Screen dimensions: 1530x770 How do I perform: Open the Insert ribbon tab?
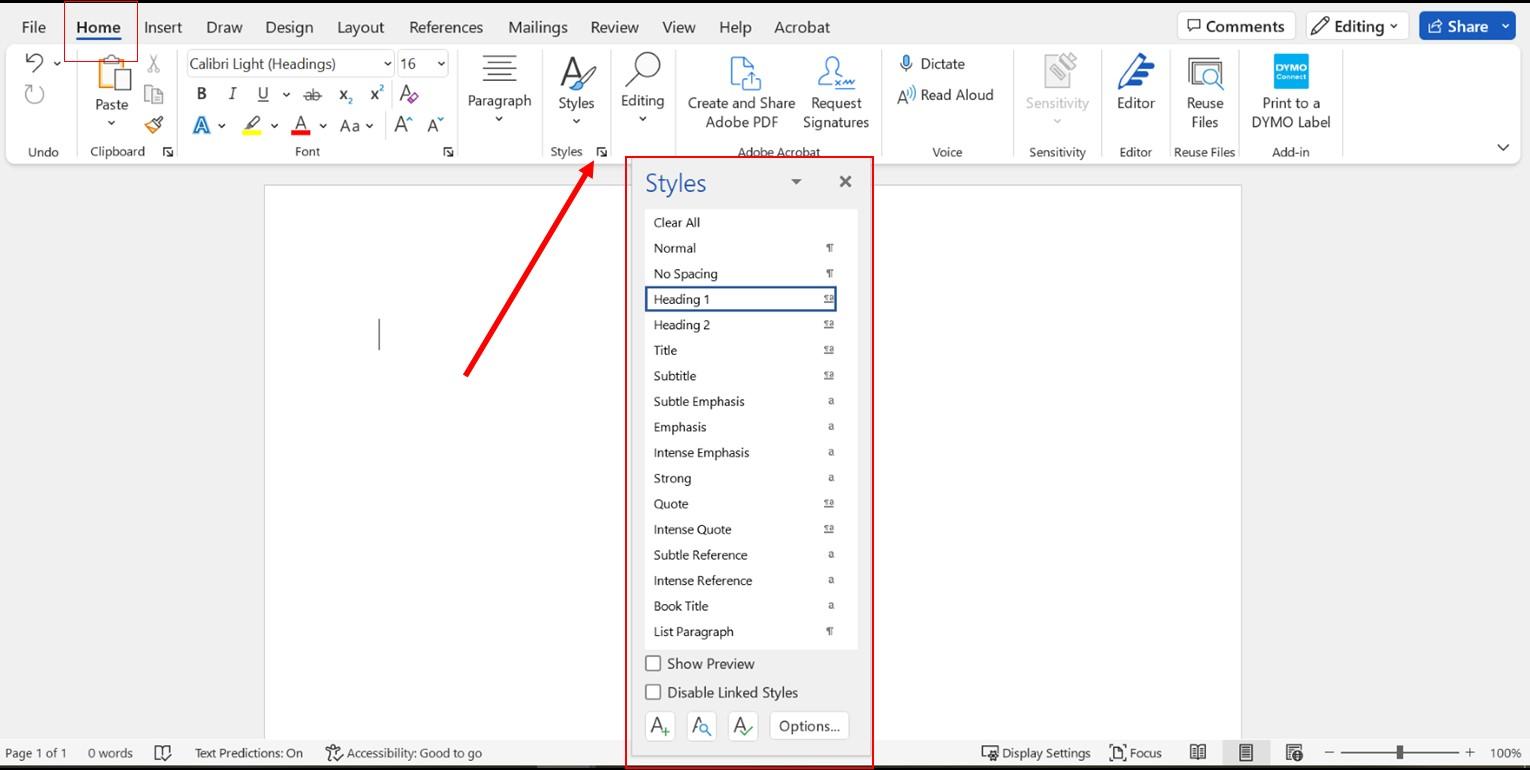(162, 27)
